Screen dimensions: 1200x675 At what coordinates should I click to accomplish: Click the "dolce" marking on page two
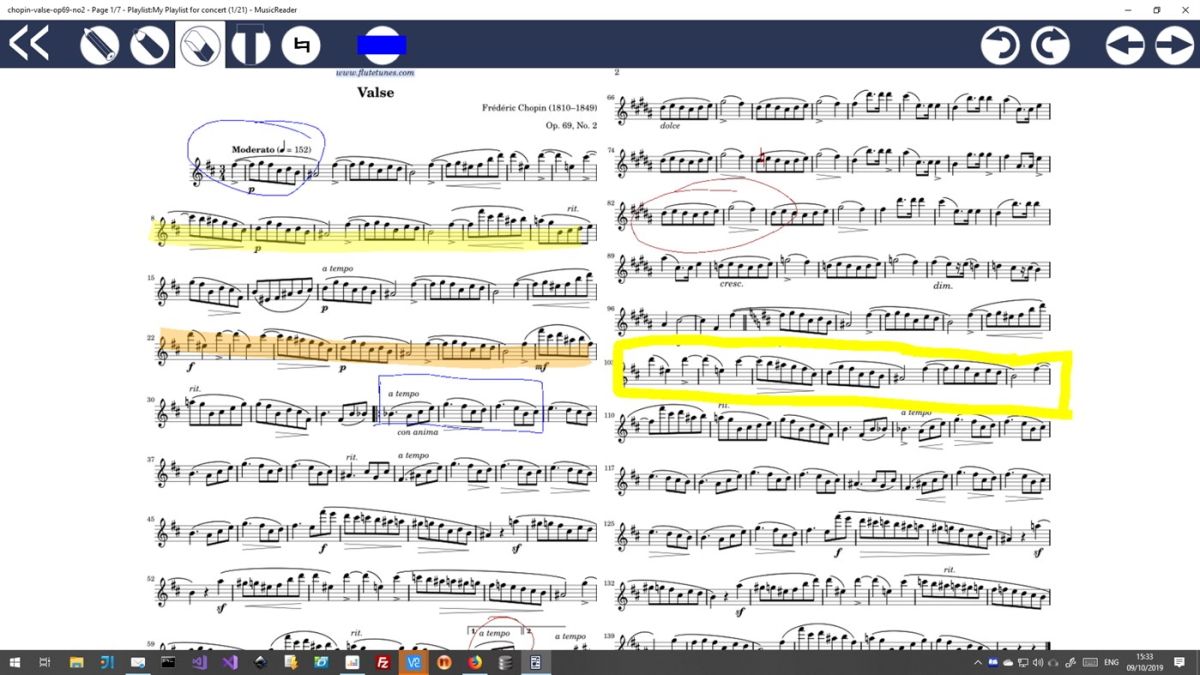coord(670,126)
